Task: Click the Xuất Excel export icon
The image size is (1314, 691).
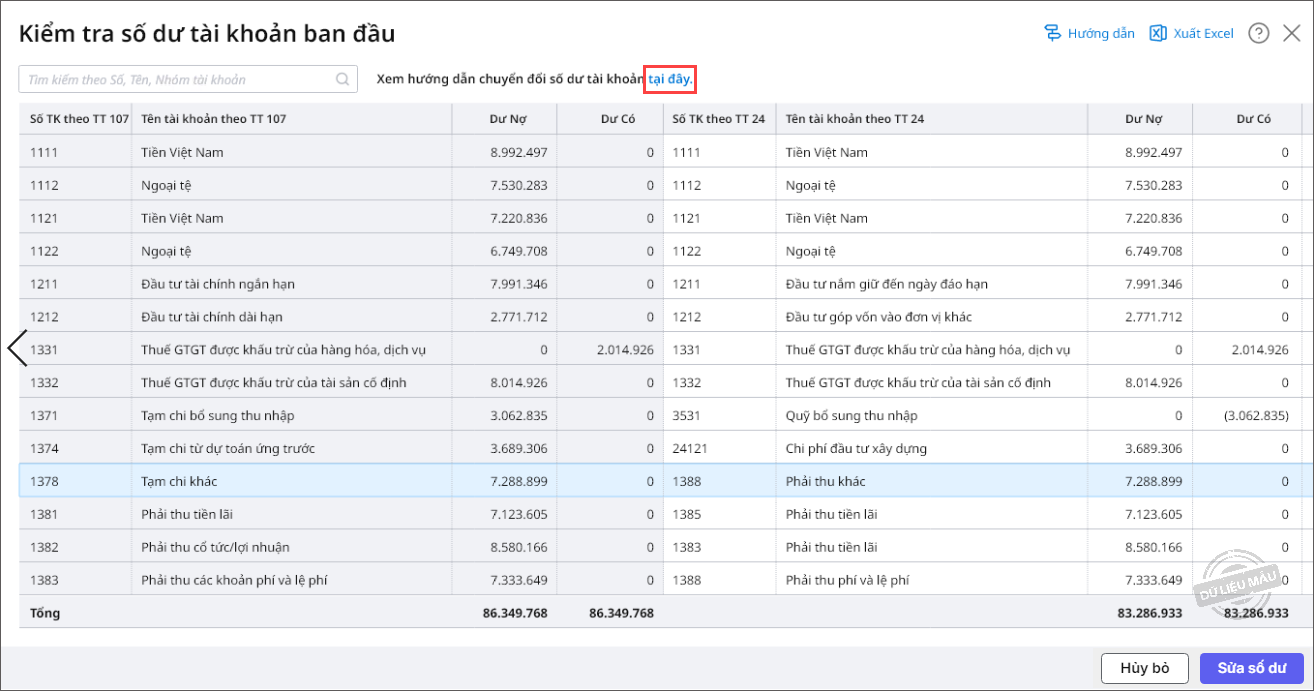Action: pos(1158,33)
